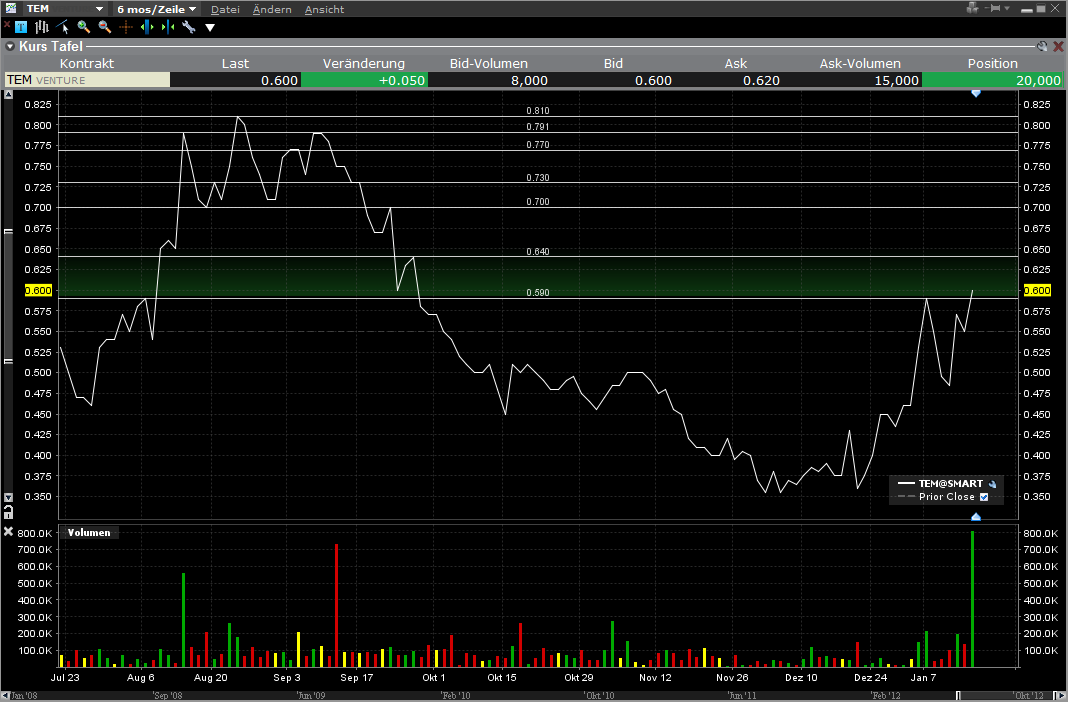Toggle the Prior Close checkbox
This screenshot has height=702, width=1068.
(x=984, y=497)
